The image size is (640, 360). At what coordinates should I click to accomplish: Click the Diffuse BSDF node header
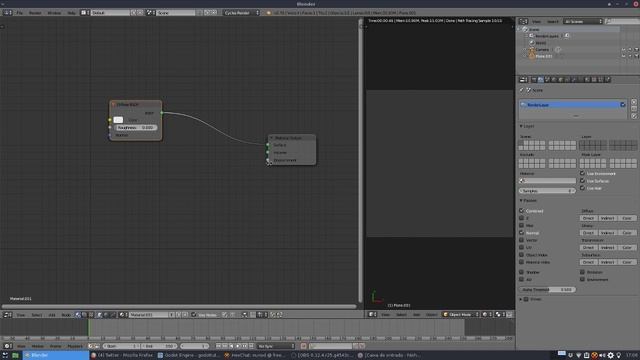coord(136,104)
